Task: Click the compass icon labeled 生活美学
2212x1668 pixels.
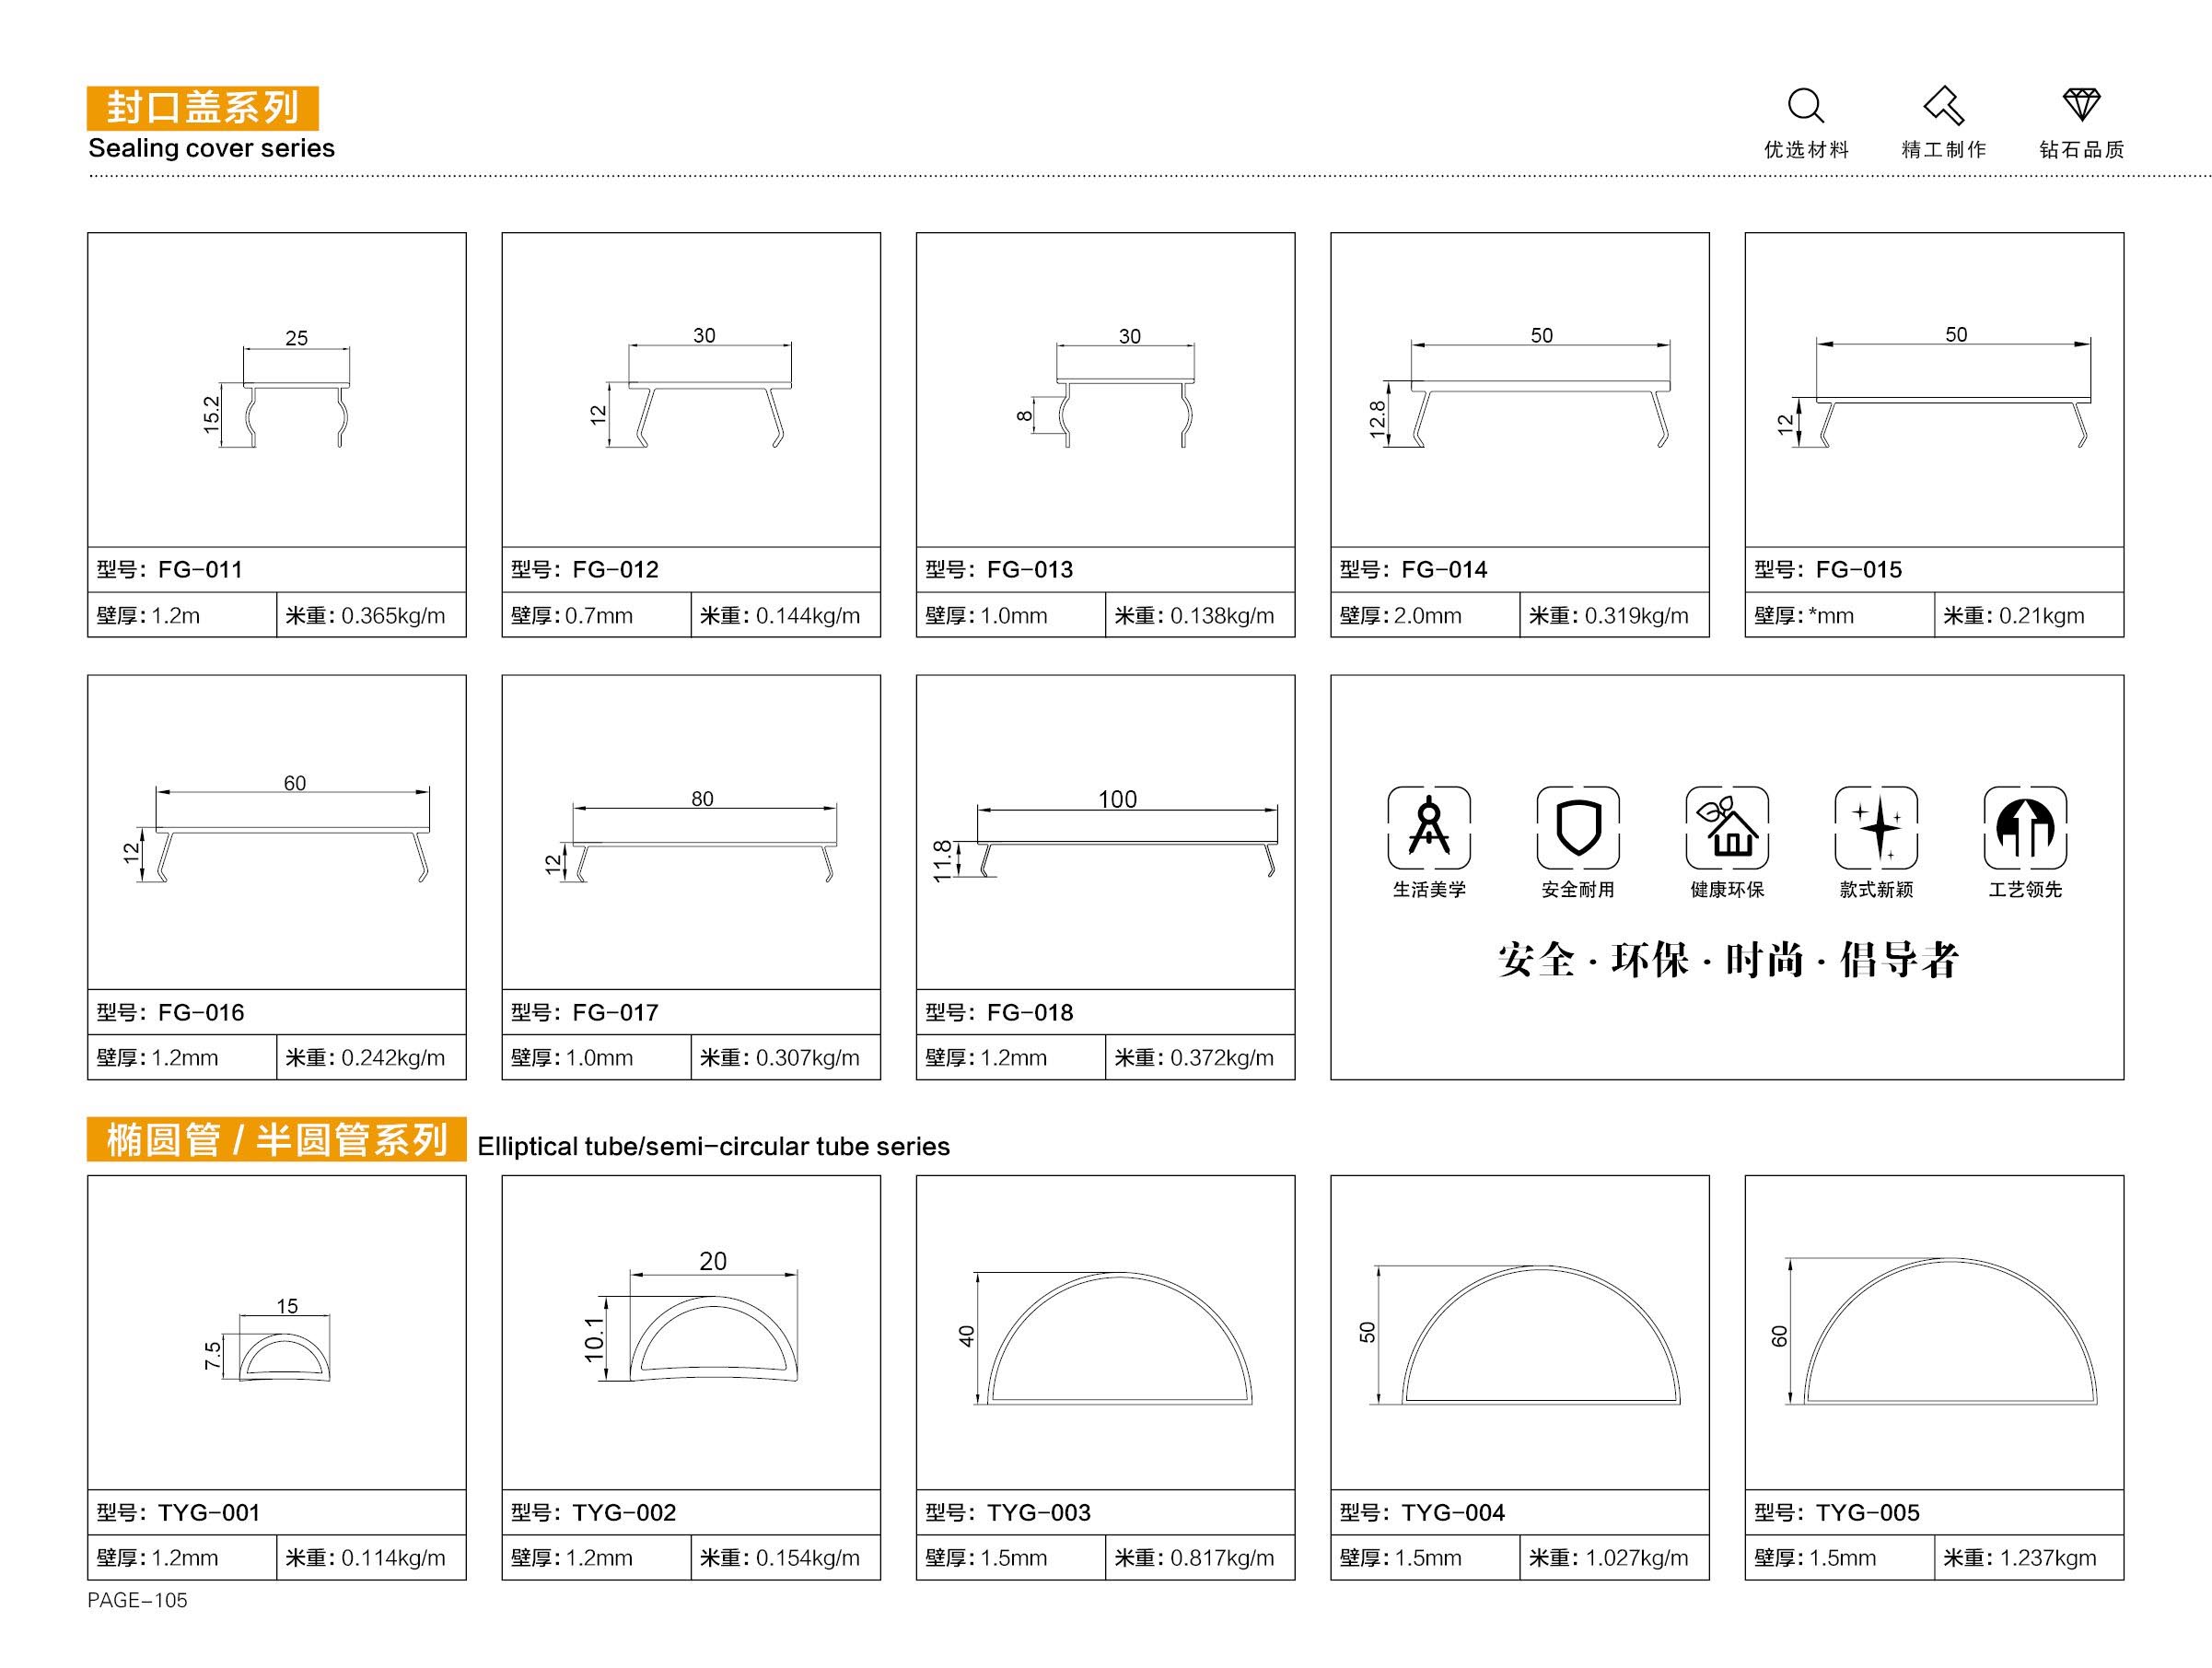Action: (1428, 828)
